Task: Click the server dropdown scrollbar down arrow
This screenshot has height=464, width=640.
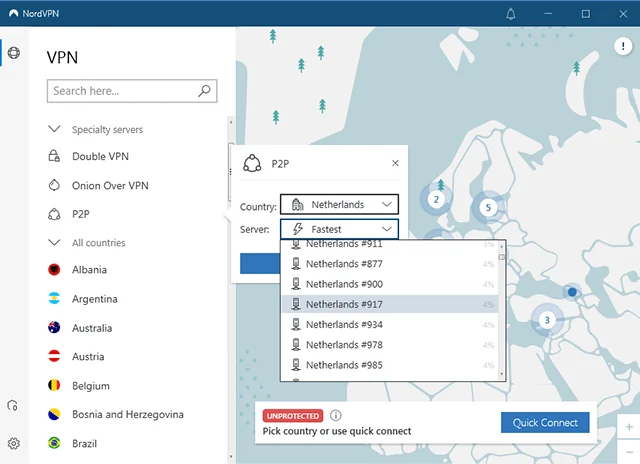Action: point(502,374)
